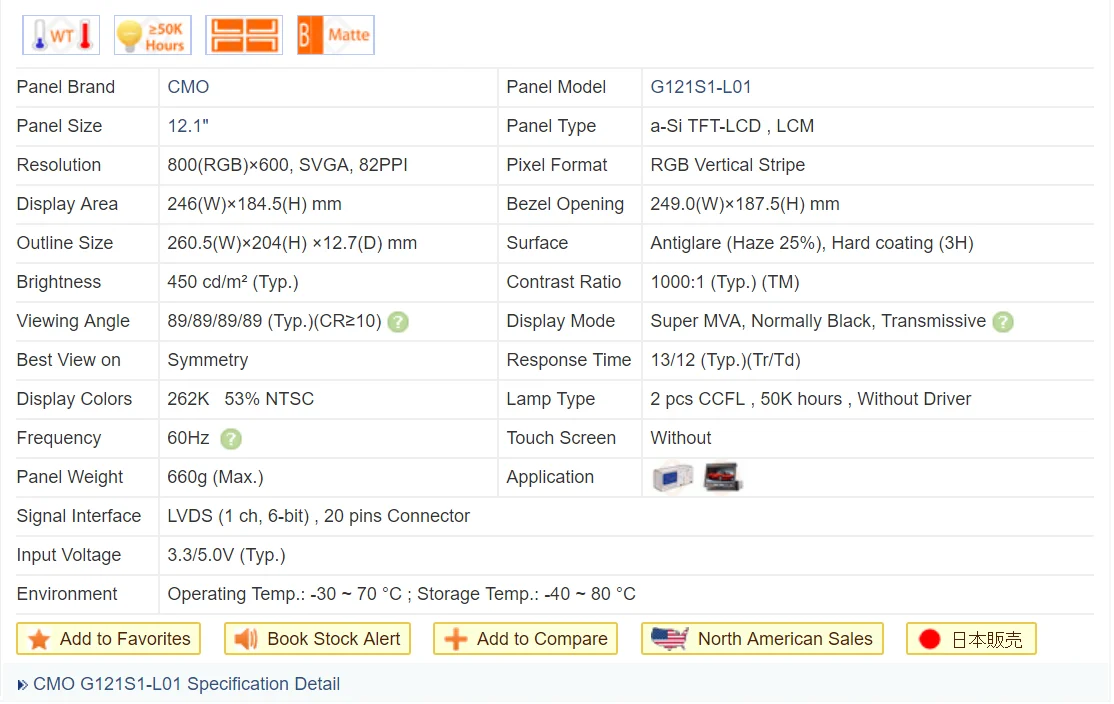
Task: Click the car display application icon
Action: (x=723, y=477)
